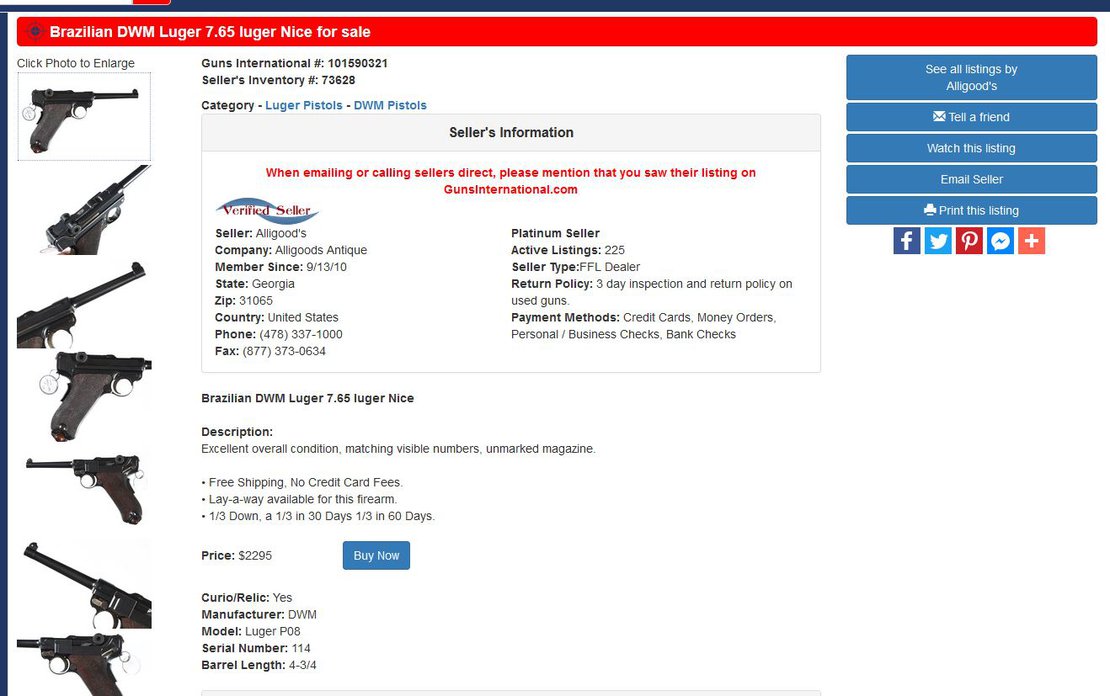Image resolution: width=1110 pixels, height=696 pixels.
Task: Click Return Policy 3 day inspection text
Action: click(x=651, y=292)
